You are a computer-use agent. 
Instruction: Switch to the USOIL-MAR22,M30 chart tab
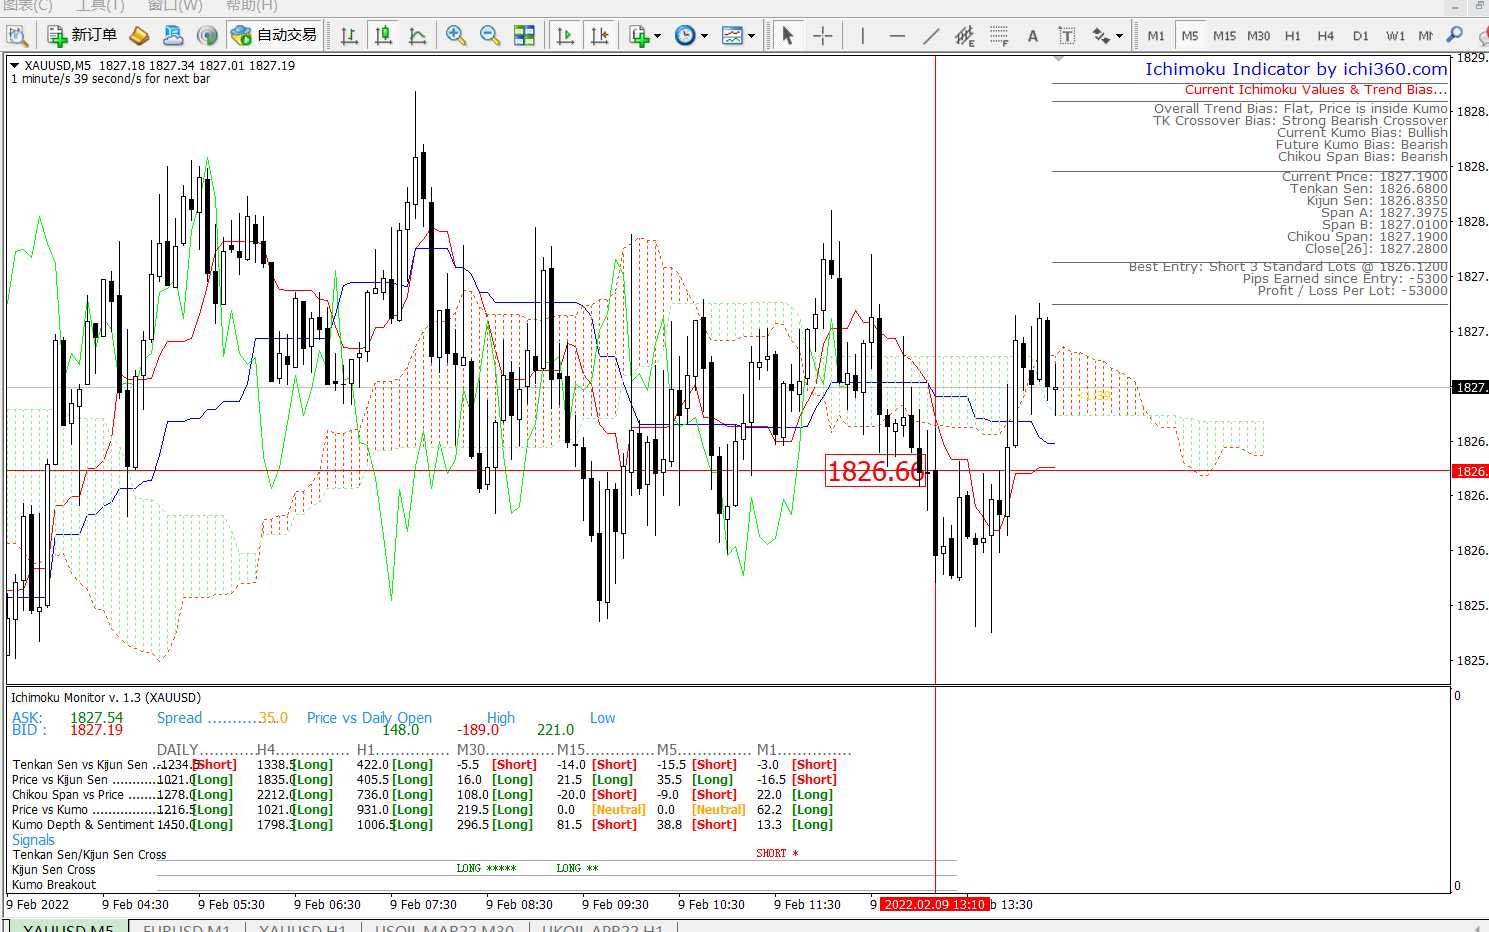(x=444, y=927)
